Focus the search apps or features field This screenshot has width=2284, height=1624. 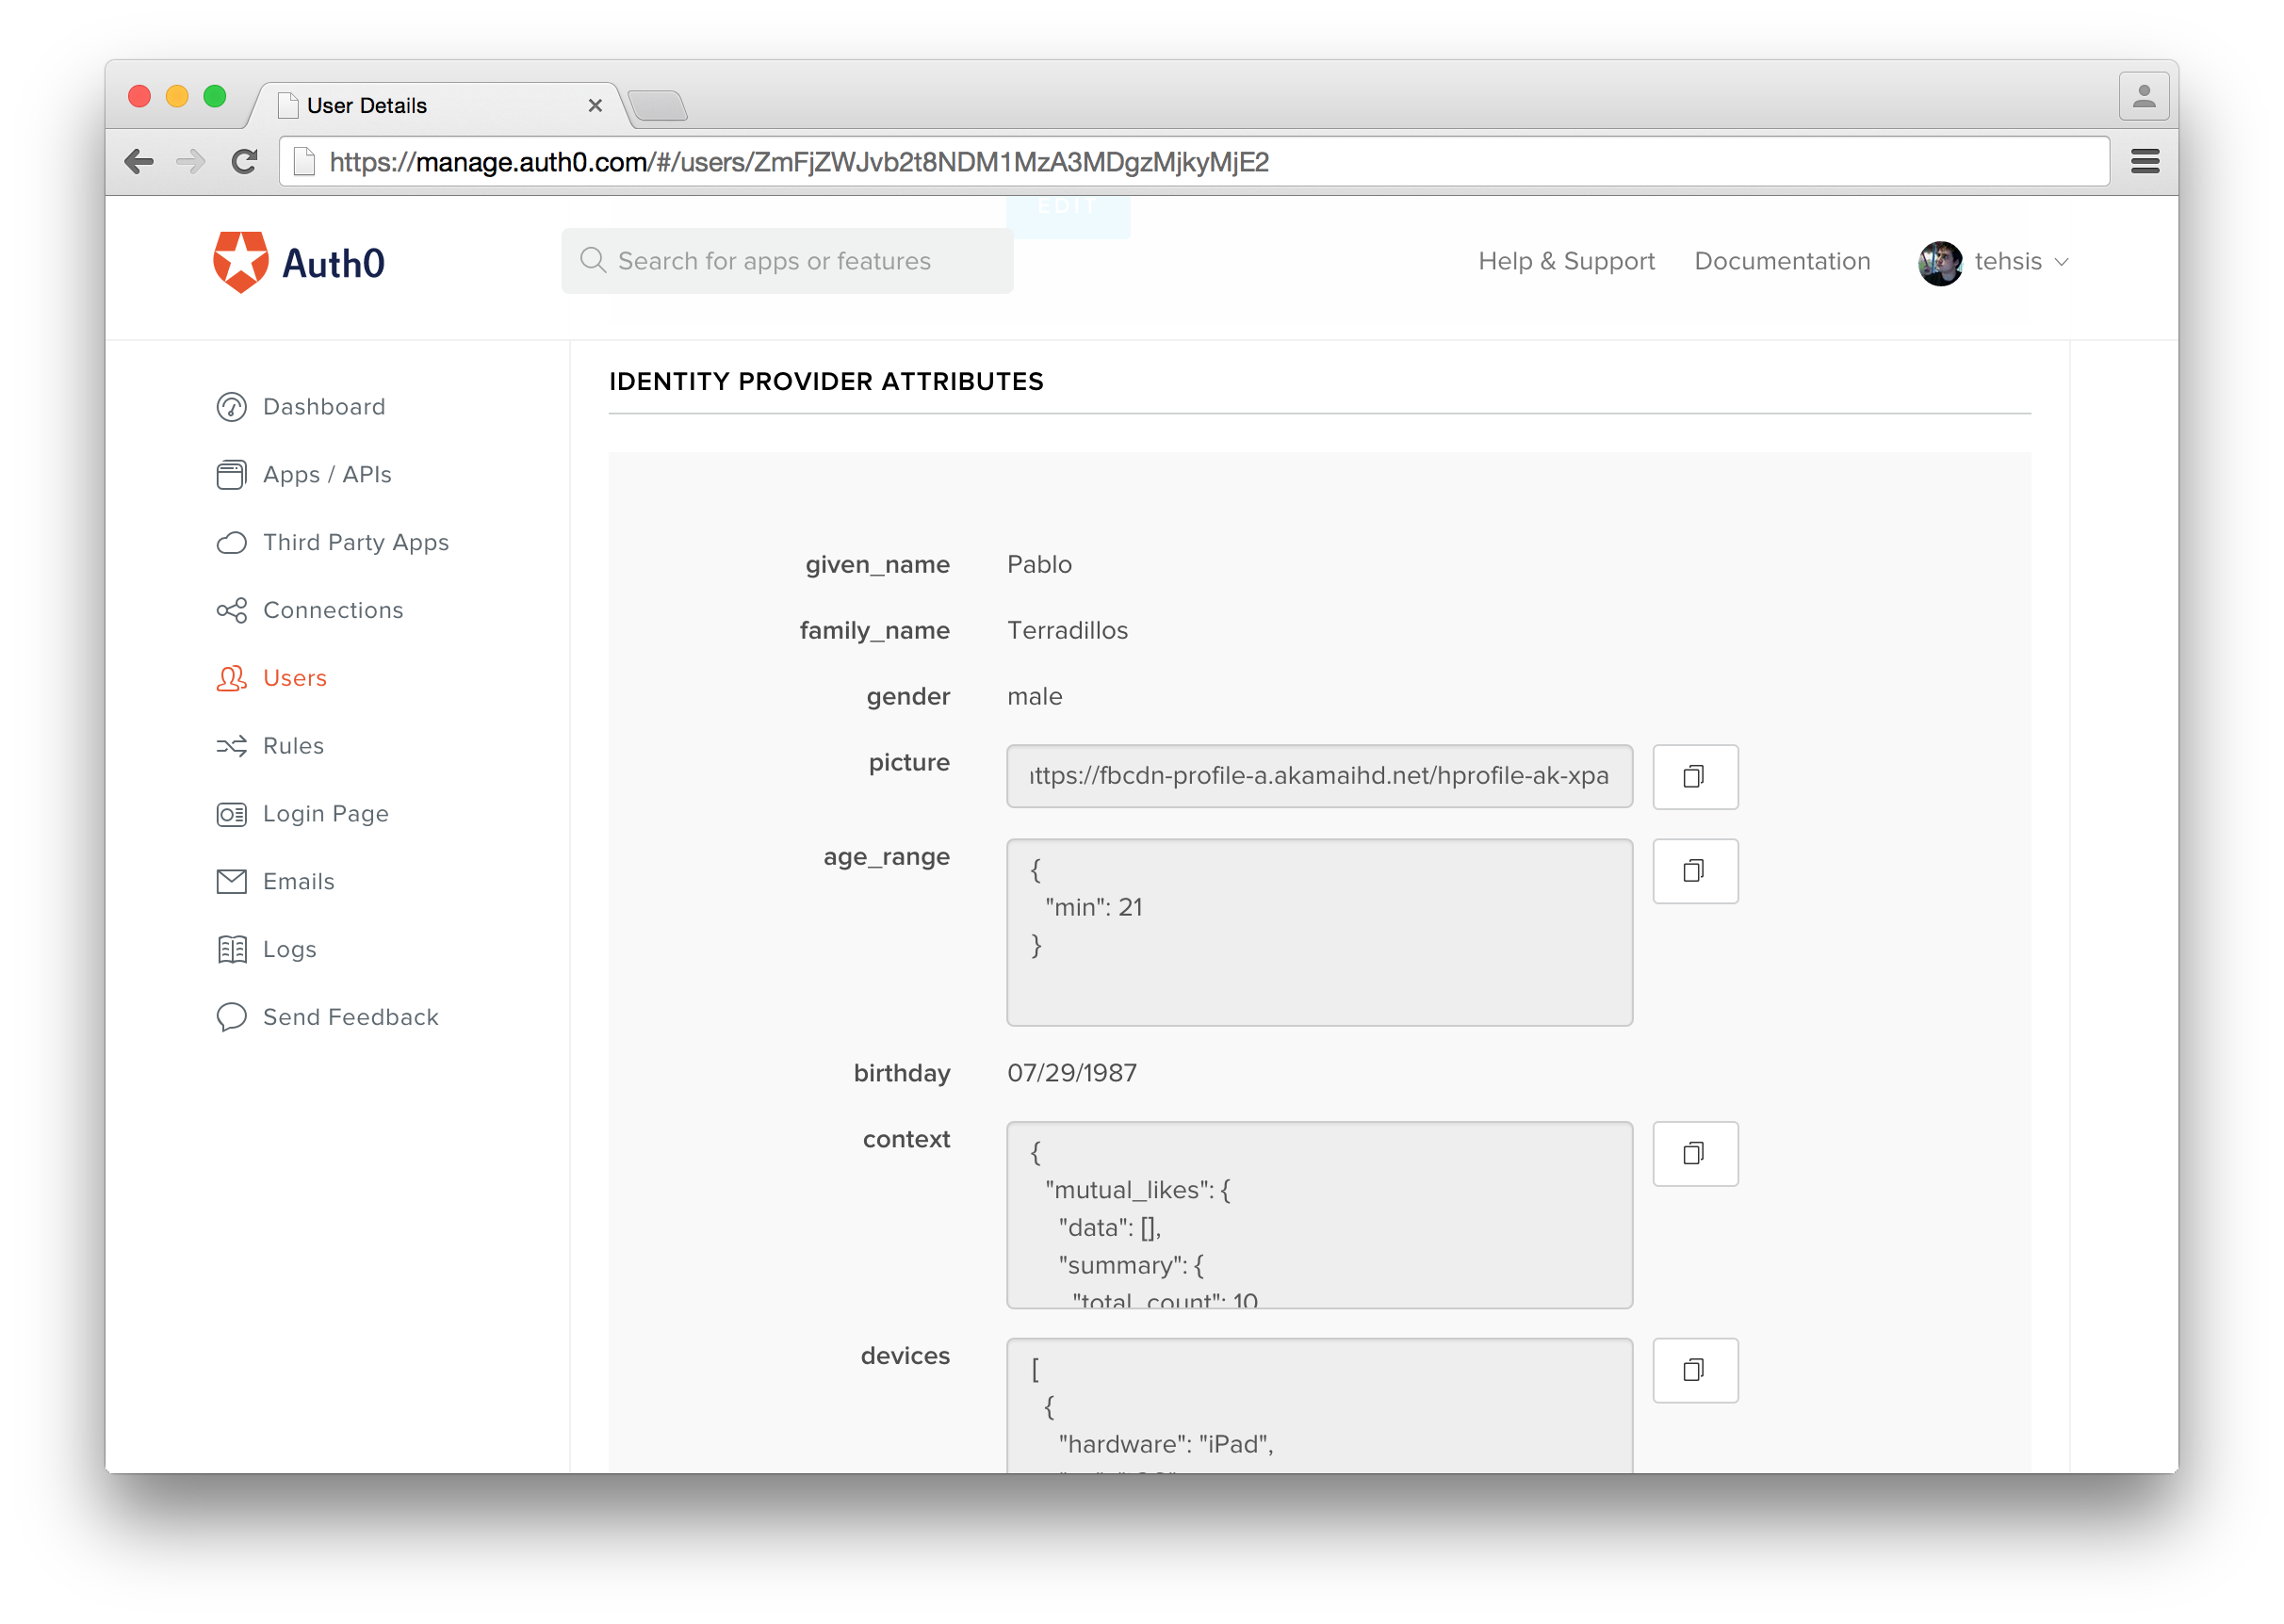787,262
